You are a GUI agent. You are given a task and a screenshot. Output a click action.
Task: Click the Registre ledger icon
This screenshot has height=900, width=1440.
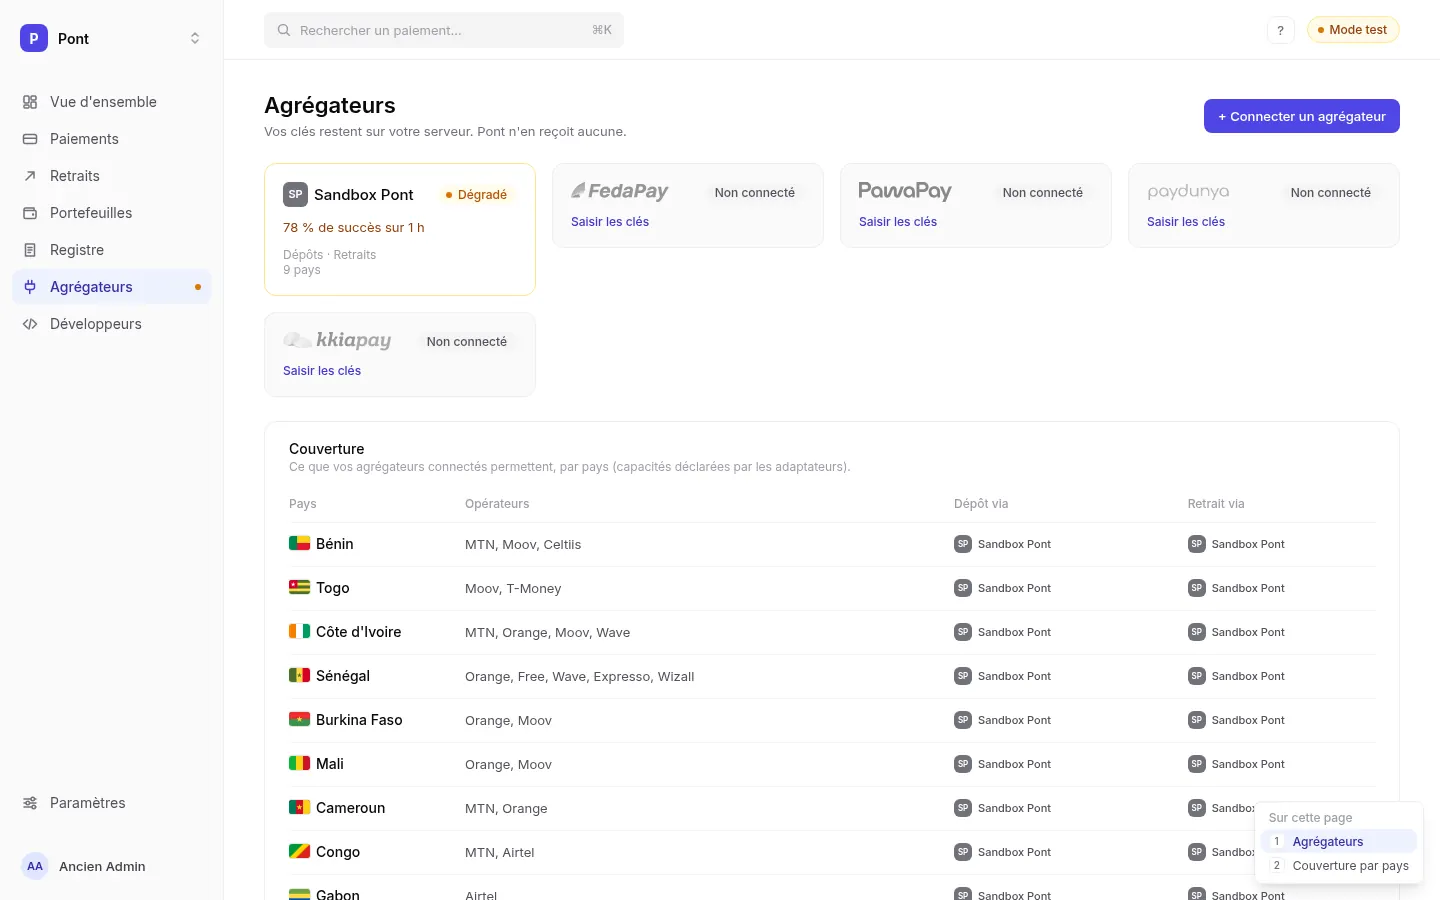pos(30,250)
